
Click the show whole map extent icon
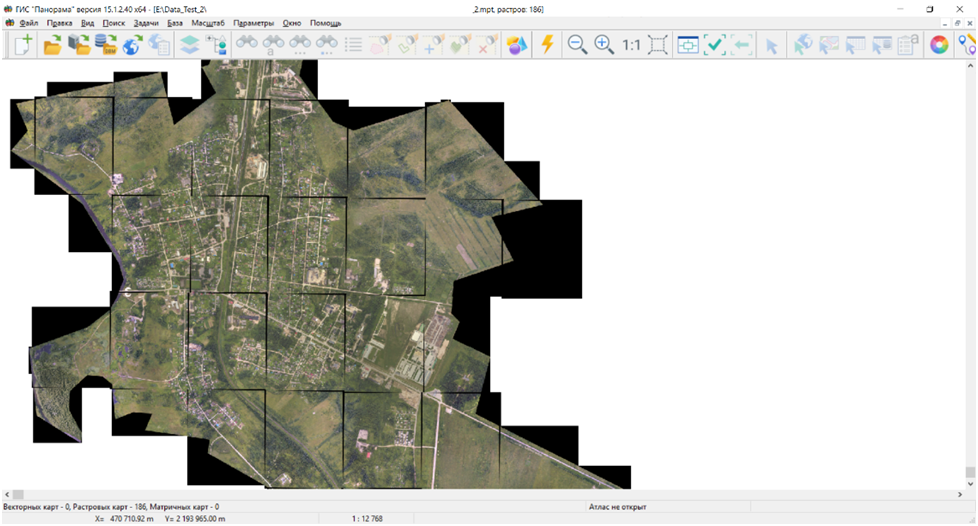[658, 45]
